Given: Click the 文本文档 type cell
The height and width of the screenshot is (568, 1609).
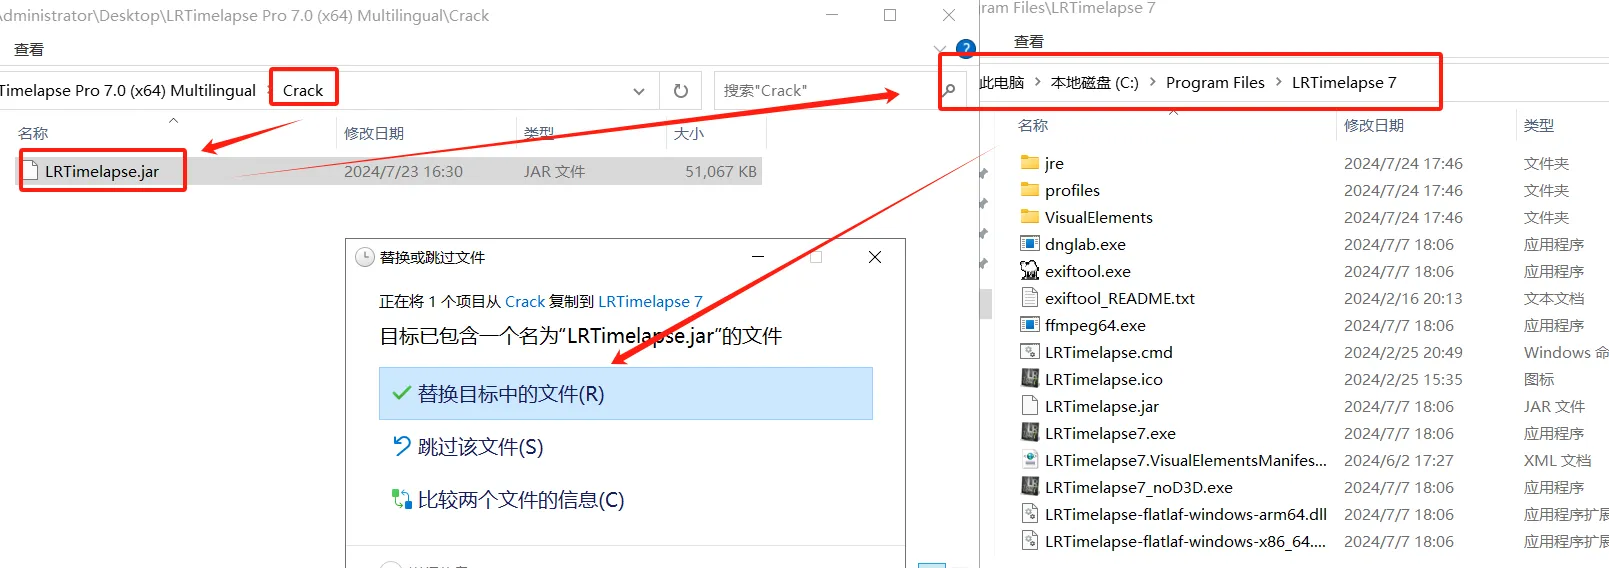Looking at the screenshot, I should [x=1554, y=298].
